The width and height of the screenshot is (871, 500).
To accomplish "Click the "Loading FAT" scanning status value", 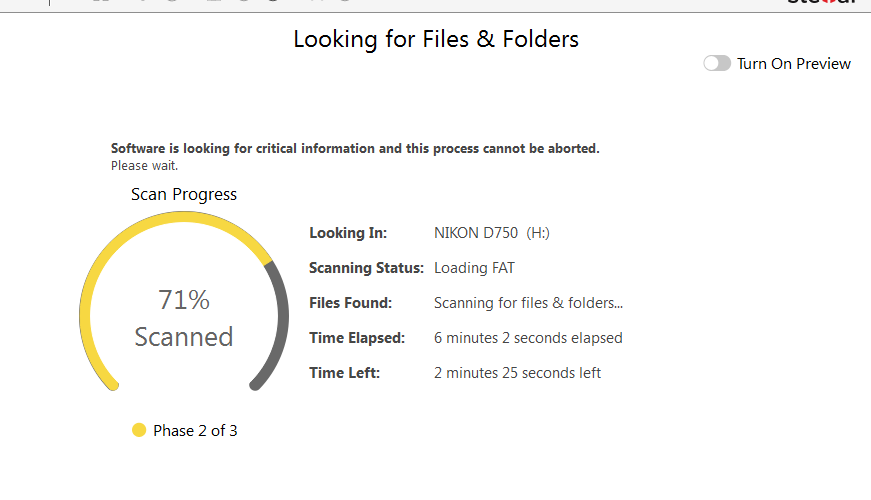I will (x=474, y=268).
